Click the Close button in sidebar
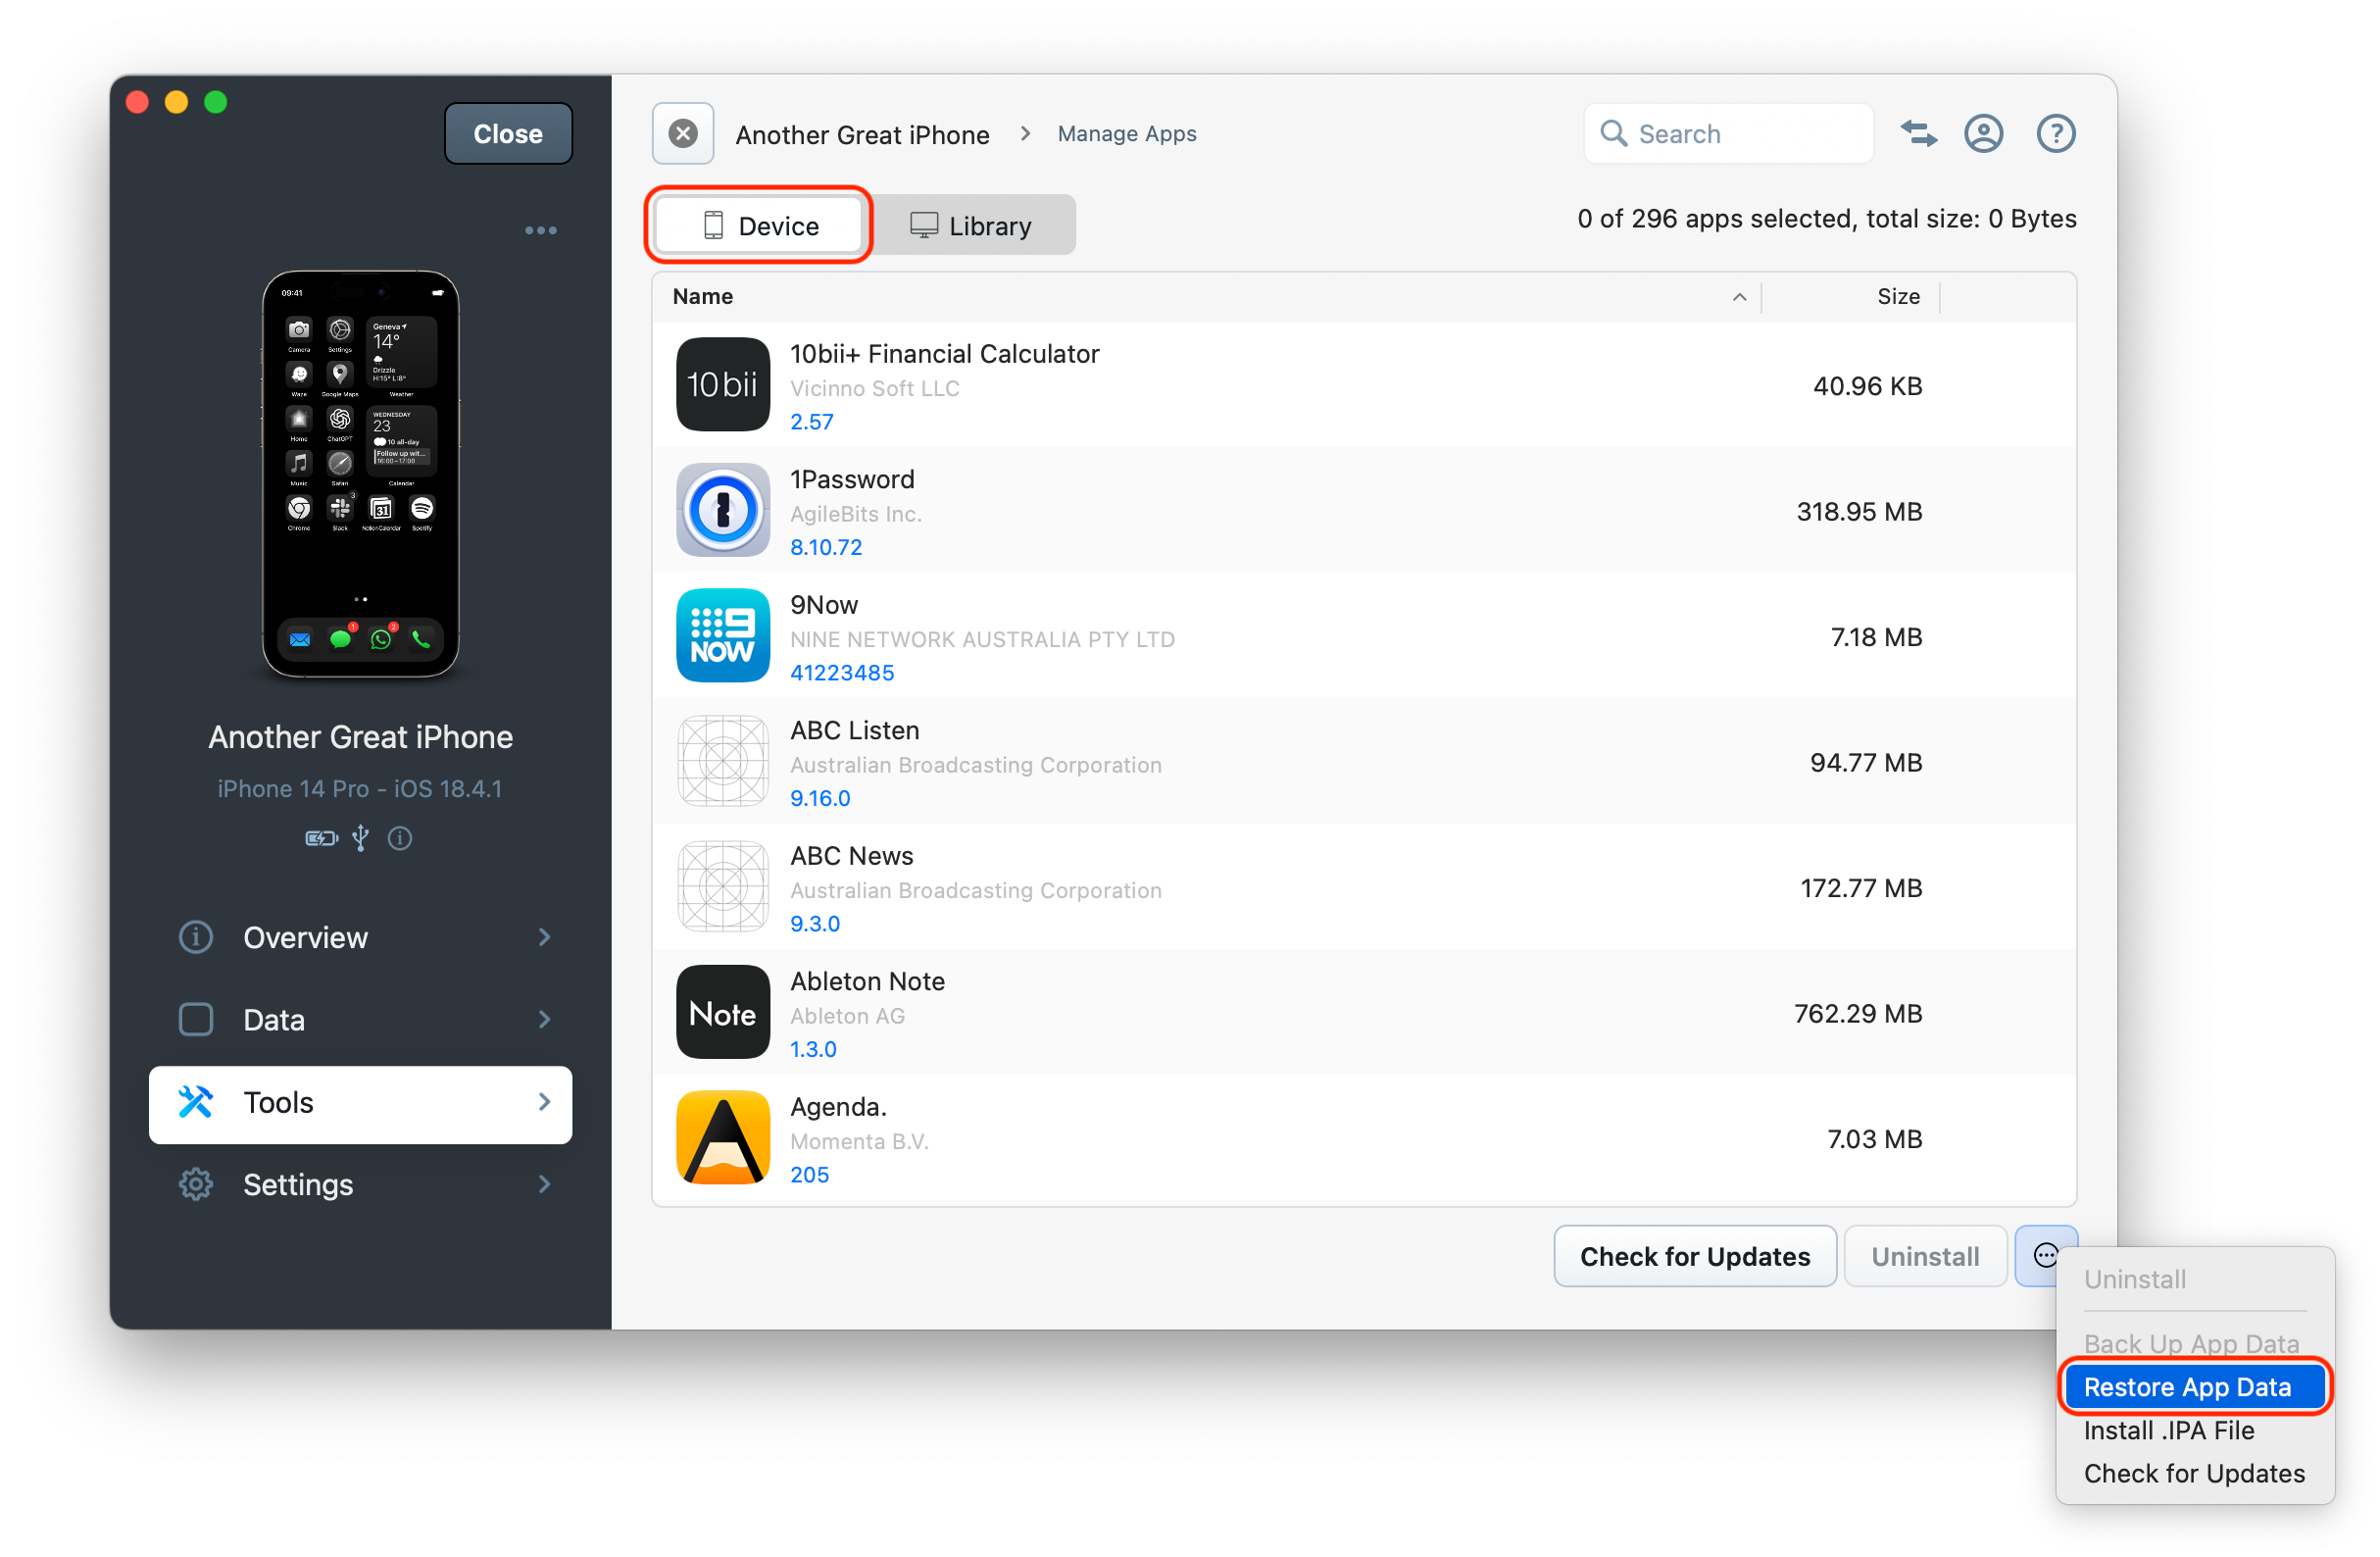 pos(509,133)
